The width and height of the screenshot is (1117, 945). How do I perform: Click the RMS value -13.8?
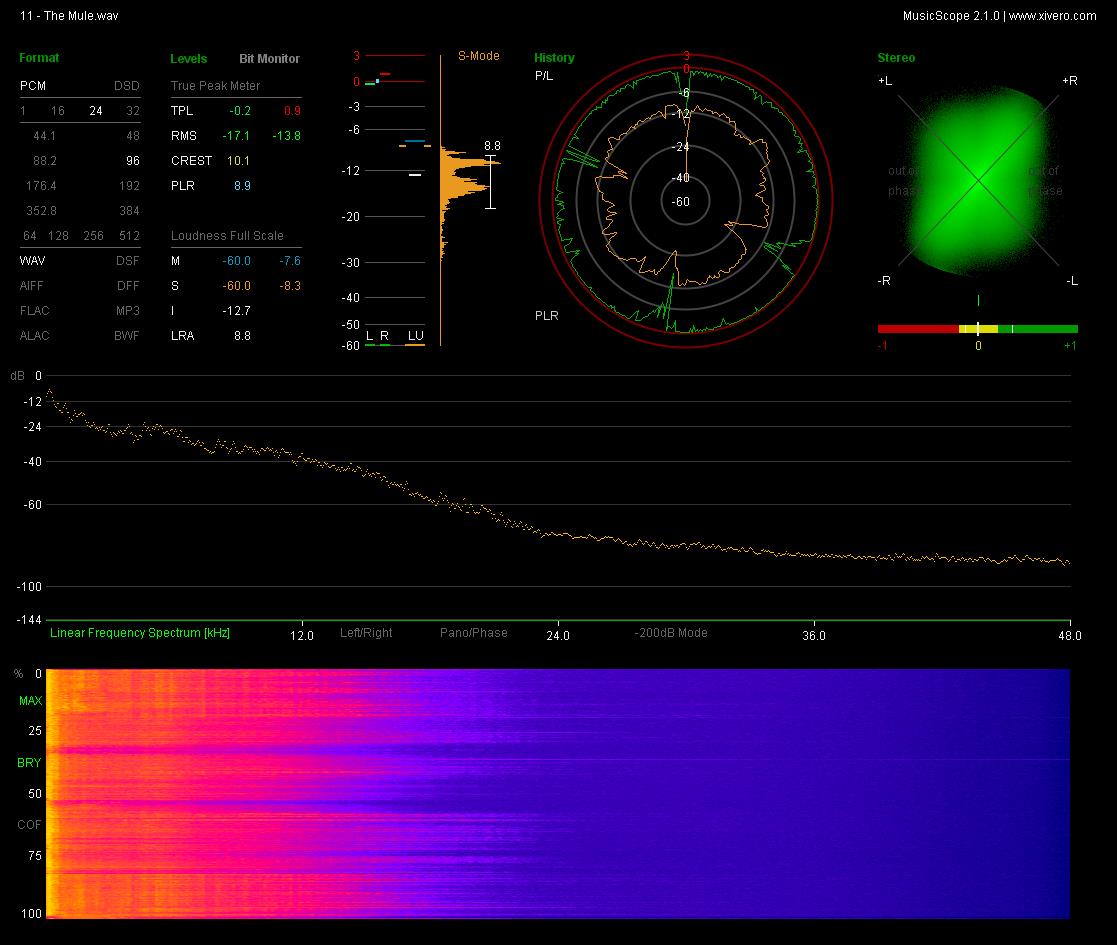[286, 135]
